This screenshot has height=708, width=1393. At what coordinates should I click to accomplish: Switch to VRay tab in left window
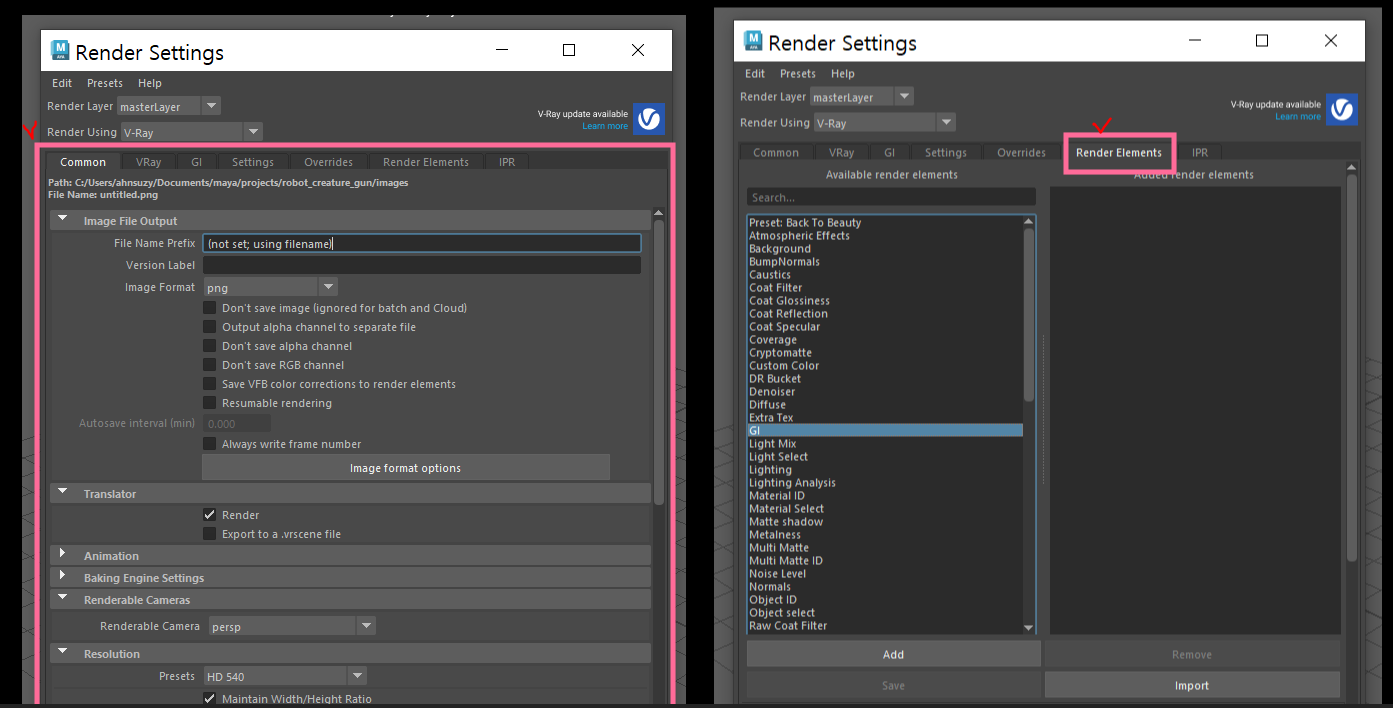(x=149, y=162)
